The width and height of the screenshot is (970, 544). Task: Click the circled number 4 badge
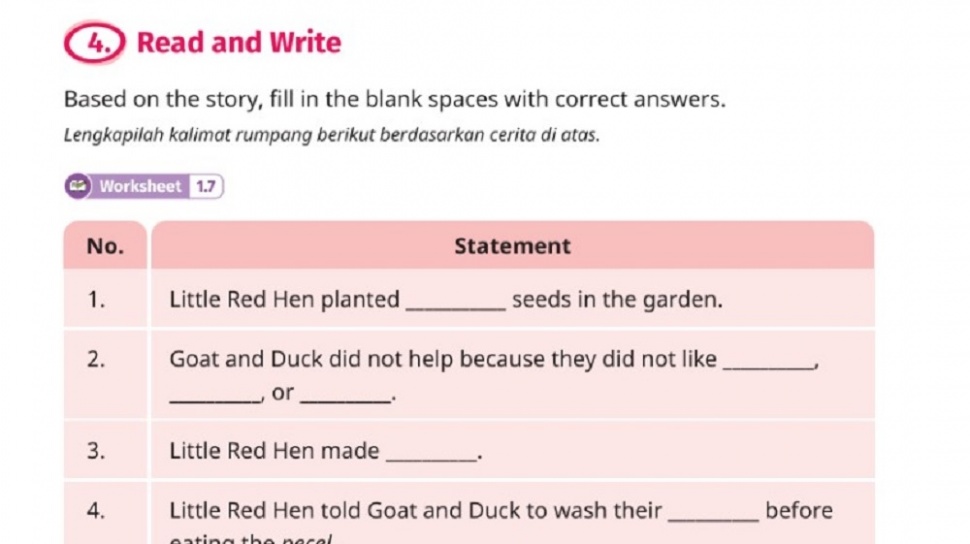[97, 43]
